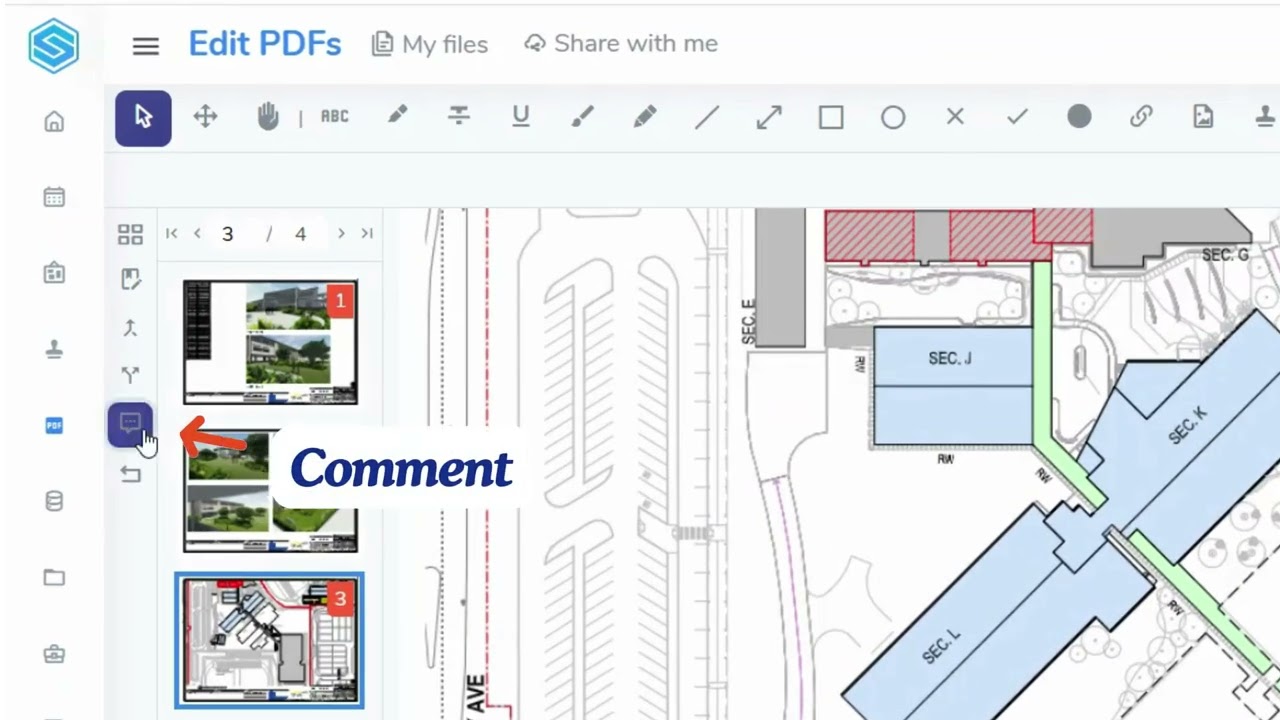This screenshot has width=1280, height=720.
Task: Select the filled dot tool
Action: (1079, 117)
